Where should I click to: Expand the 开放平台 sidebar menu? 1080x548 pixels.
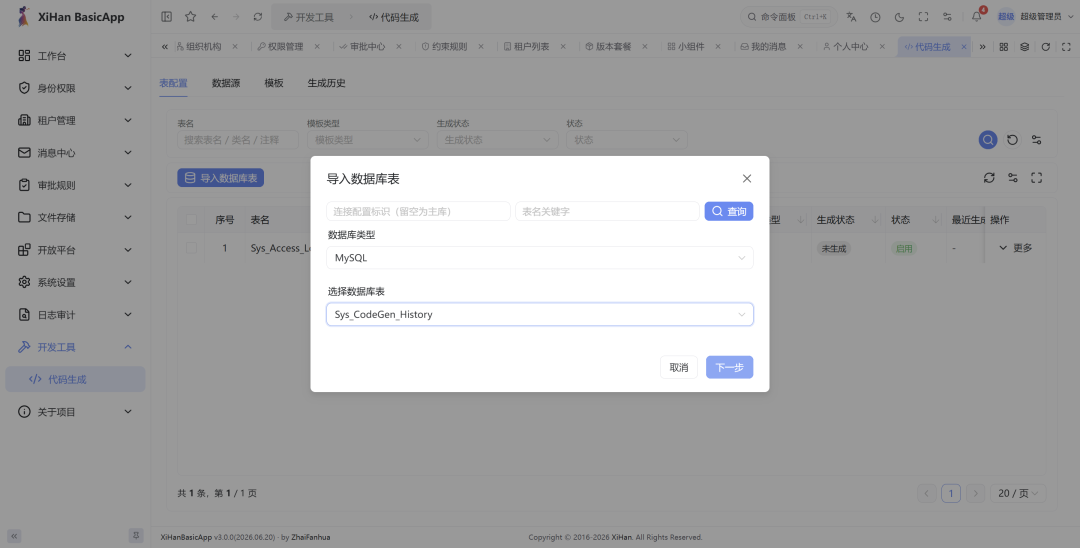point(75,250)
